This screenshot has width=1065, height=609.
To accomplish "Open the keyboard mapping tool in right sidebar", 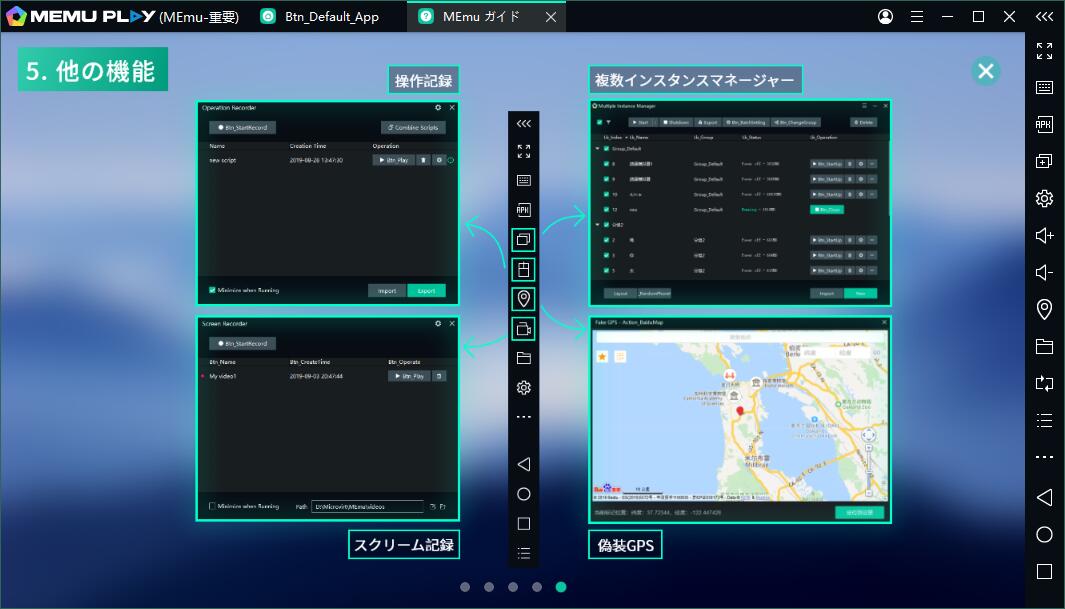I will coord(1044,88).
